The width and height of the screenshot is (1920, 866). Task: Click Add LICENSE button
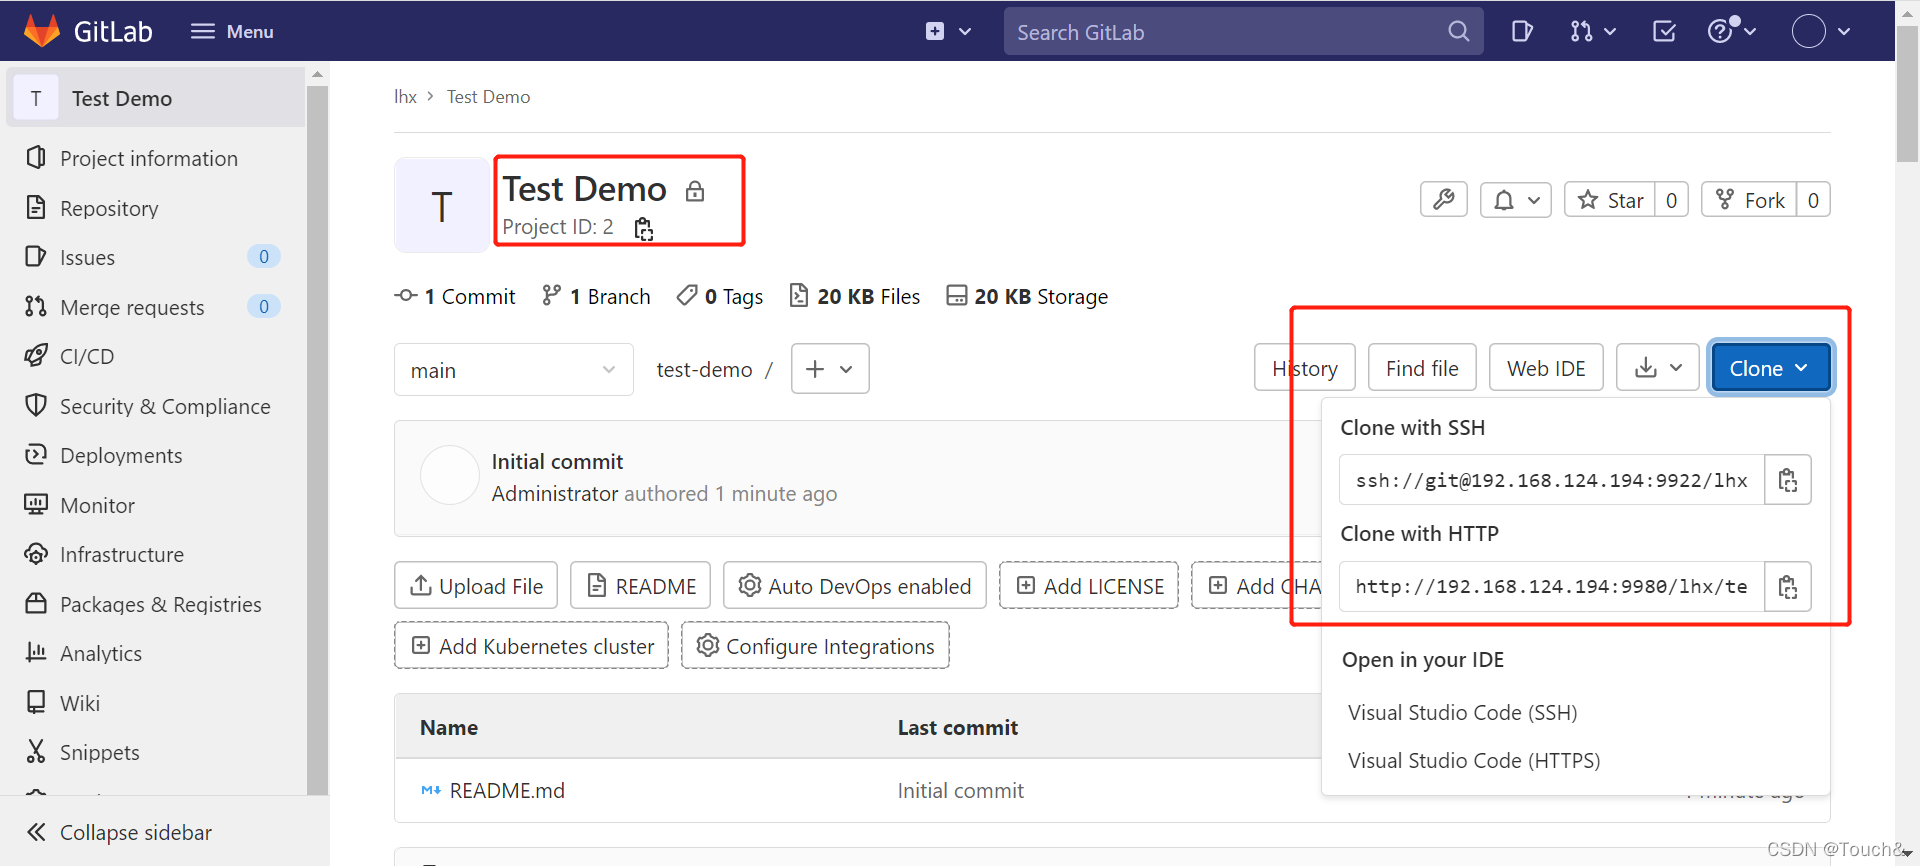(x=1089, y=586)
